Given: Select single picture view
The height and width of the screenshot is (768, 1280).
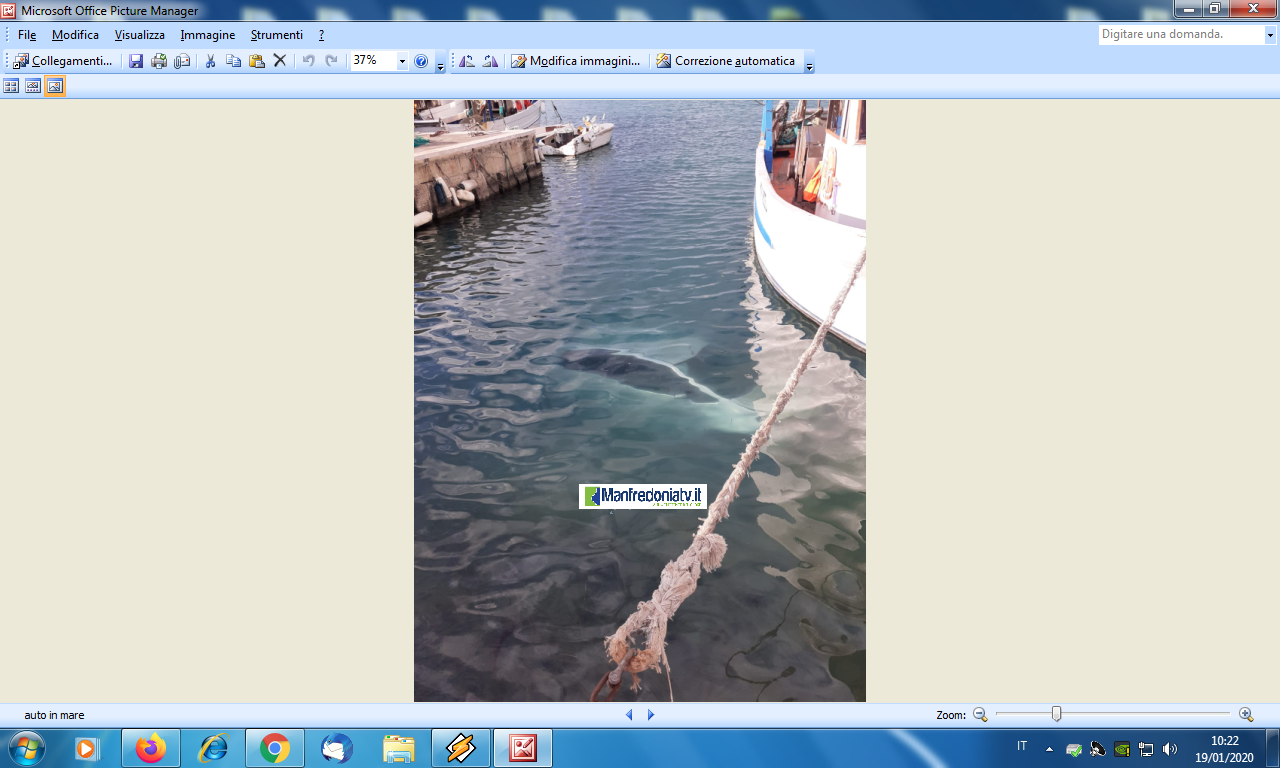Looking at the screenshot, I should 55,86.
